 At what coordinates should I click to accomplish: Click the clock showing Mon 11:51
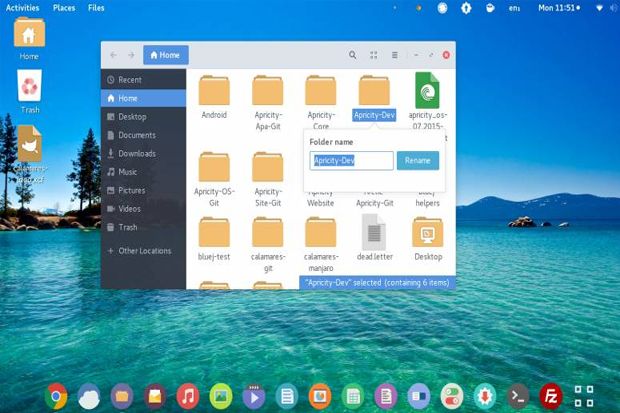[x=559, y=8]
